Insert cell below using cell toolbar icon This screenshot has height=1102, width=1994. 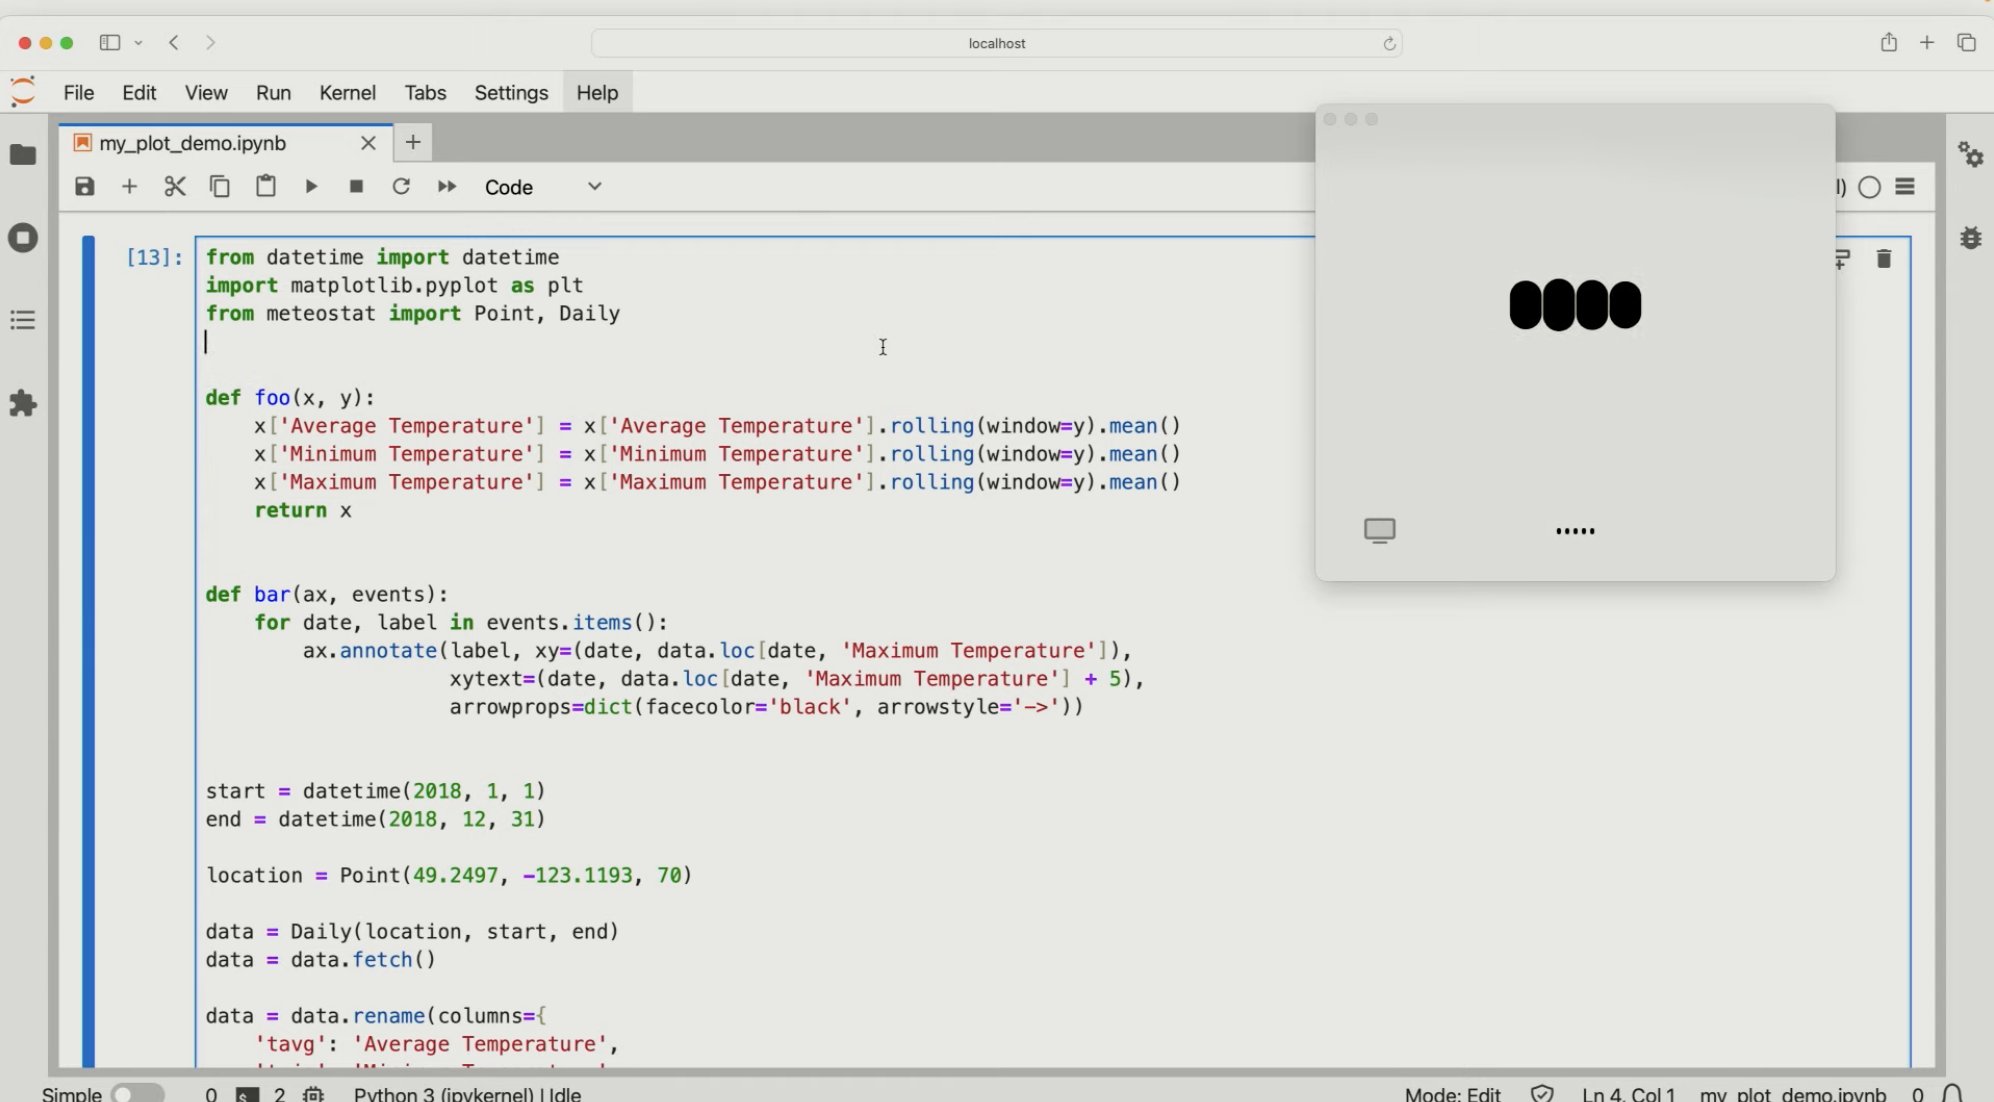tap(1843, 259)
